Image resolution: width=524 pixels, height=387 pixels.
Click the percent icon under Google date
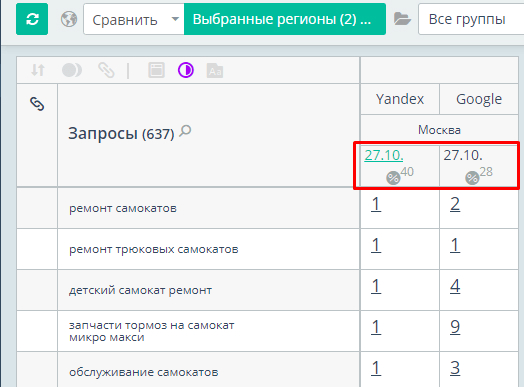pyautogui.click(x=472, y=178)
